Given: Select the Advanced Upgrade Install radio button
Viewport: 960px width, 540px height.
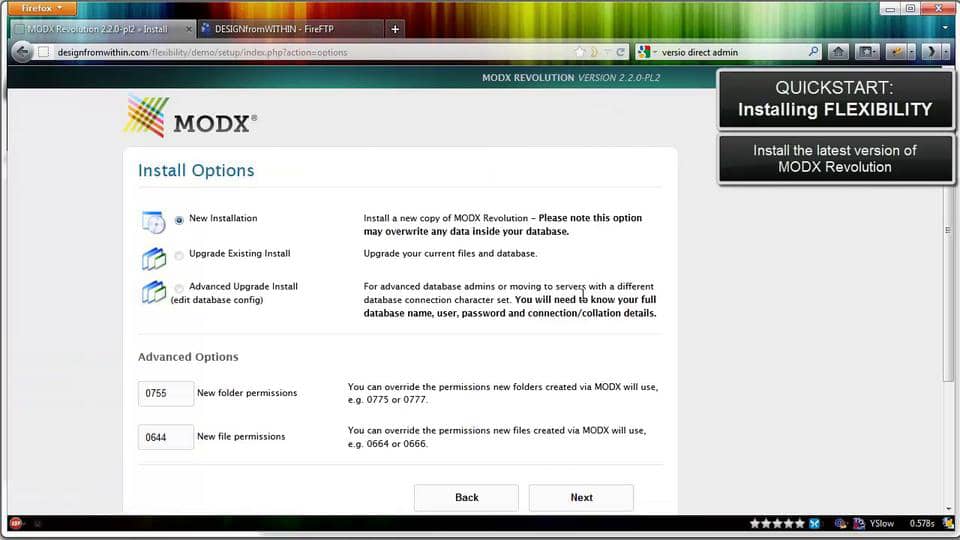Looking at the screenshot, I should point(179,288).
